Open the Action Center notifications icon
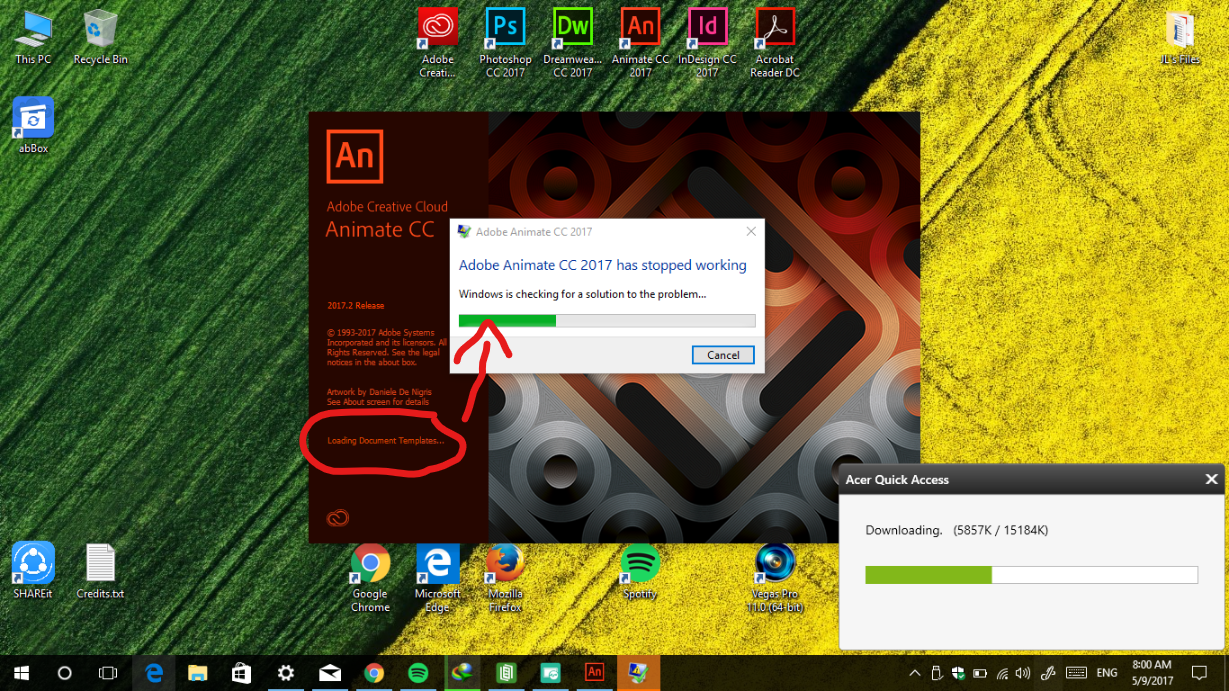Screen dimensions: 1229x691 point(1201,673)
